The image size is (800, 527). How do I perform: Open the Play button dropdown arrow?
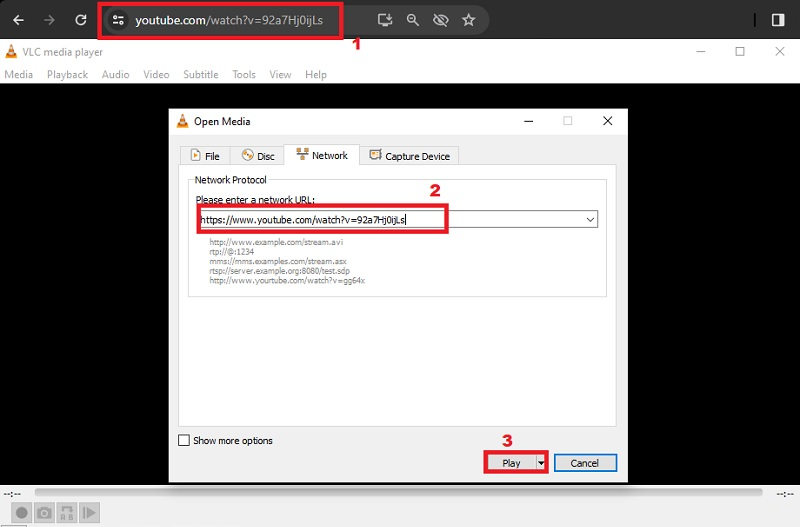(541, 463)
